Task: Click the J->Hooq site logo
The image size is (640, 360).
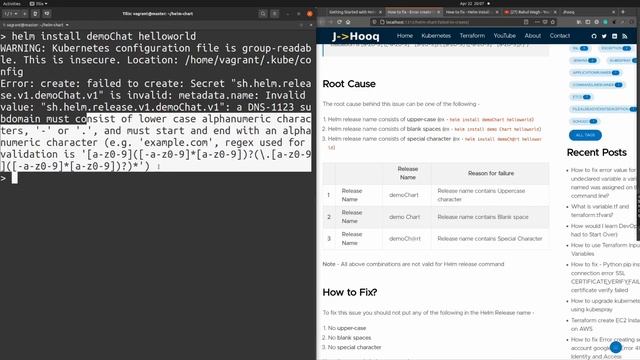Action: tap(356, 36)
